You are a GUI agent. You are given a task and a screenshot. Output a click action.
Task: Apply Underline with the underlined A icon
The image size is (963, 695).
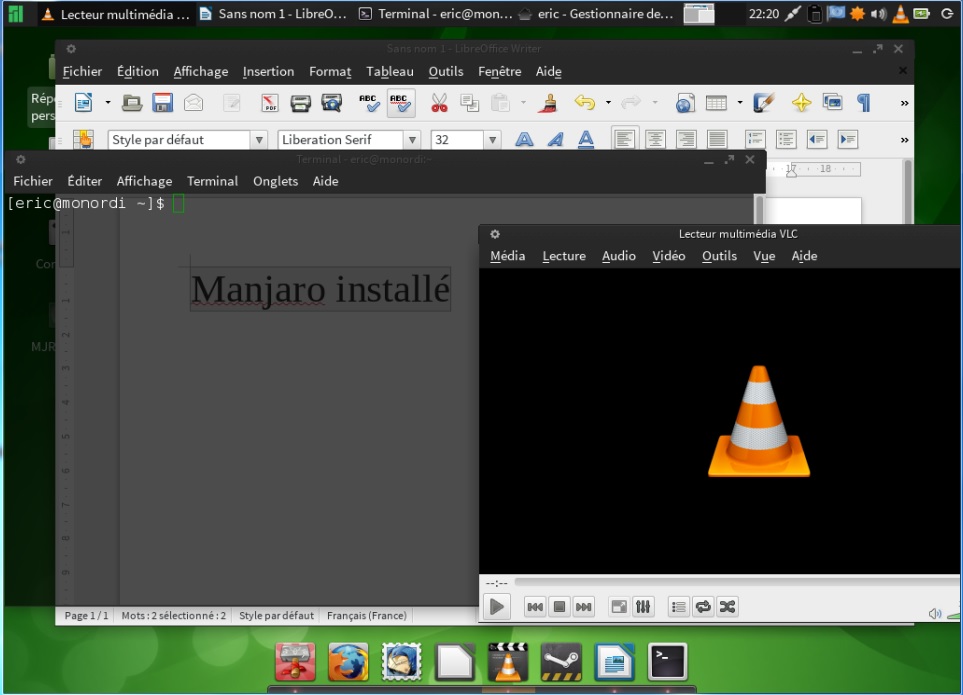pyautogui.click(x=586, y=139)
